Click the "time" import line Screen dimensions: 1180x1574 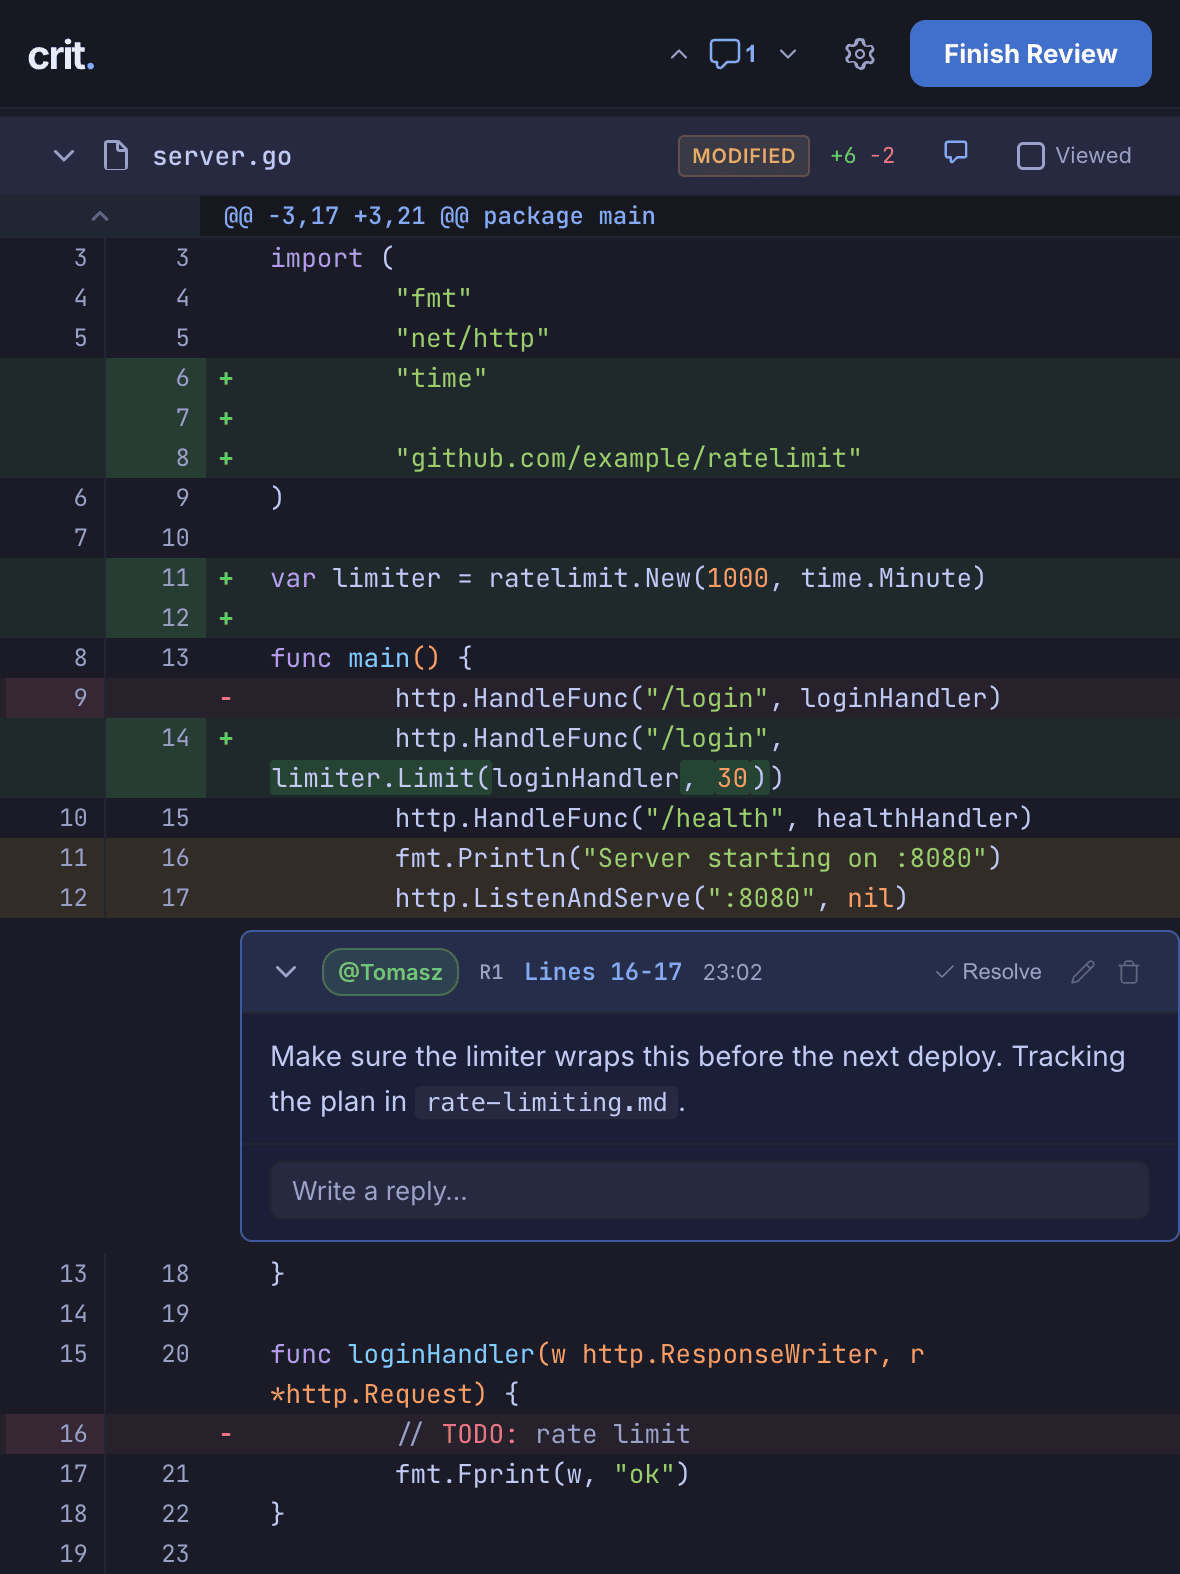pyautogui.click(x=590, y=378)
